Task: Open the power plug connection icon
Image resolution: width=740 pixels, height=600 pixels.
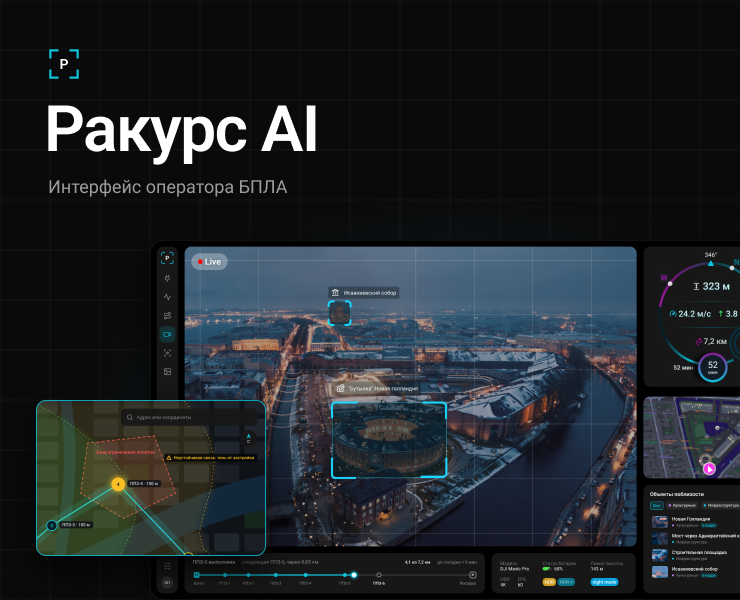Action: tap(167, 278)
